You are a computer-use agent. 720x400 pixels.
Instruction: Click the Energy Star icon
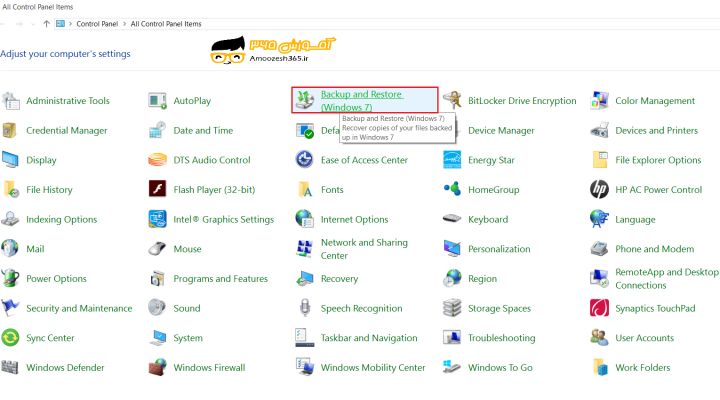click(x=452, y=160)
